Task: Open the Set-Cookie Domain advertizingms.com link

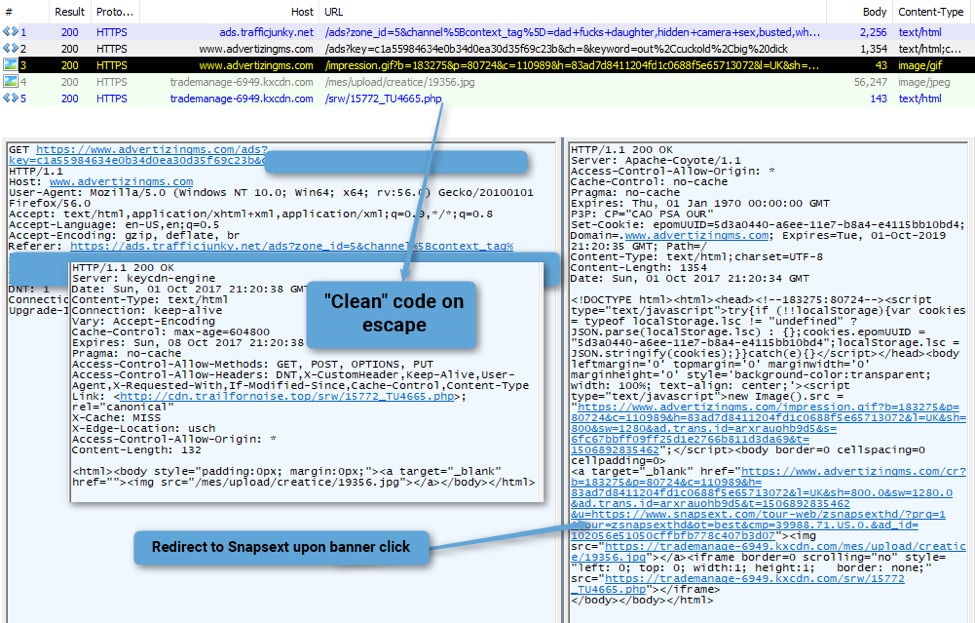Action: click(696, 236)
